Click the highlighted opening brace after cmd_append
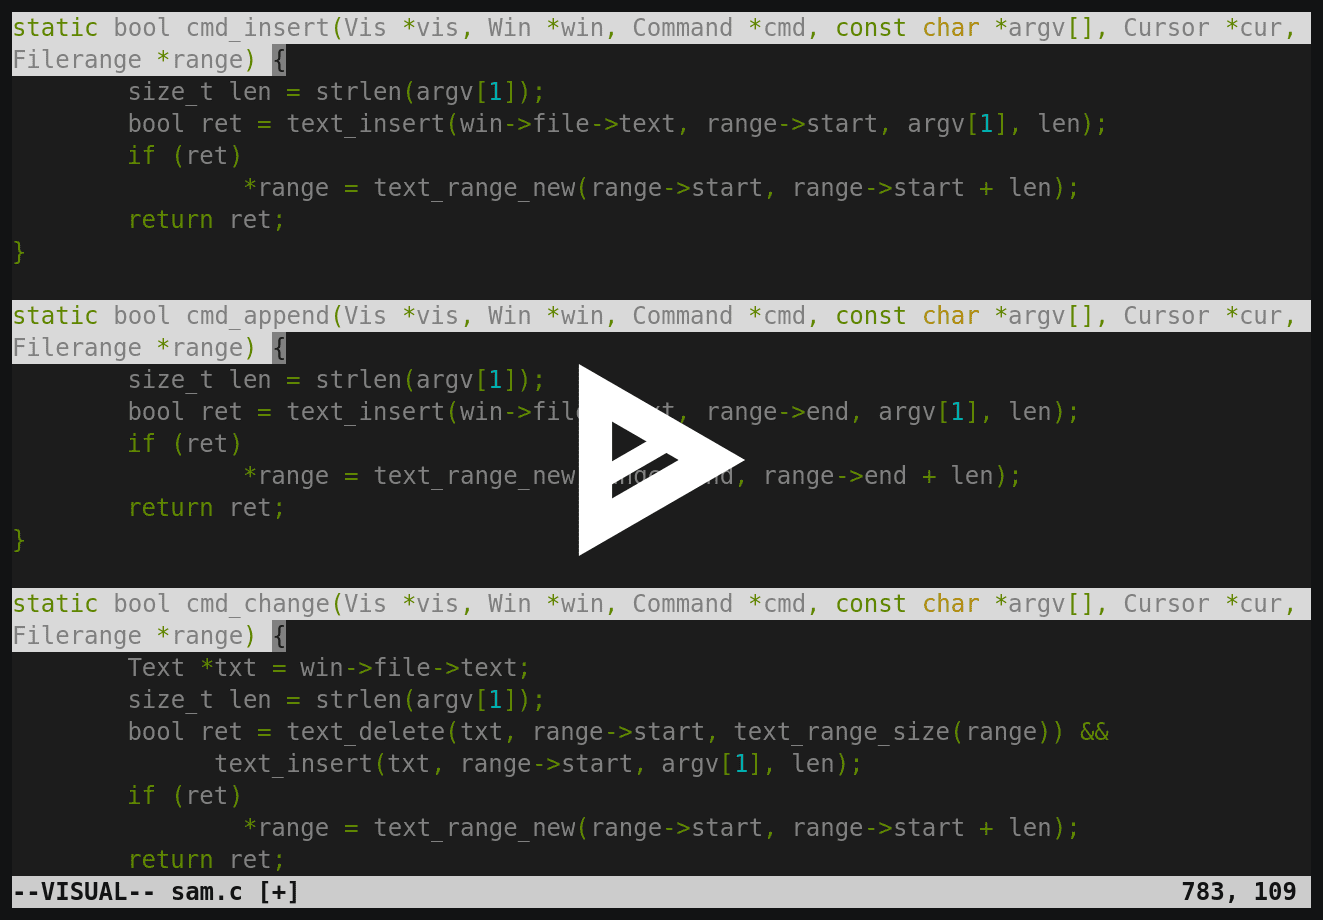1323x920 pixels. tap(279, 348)
